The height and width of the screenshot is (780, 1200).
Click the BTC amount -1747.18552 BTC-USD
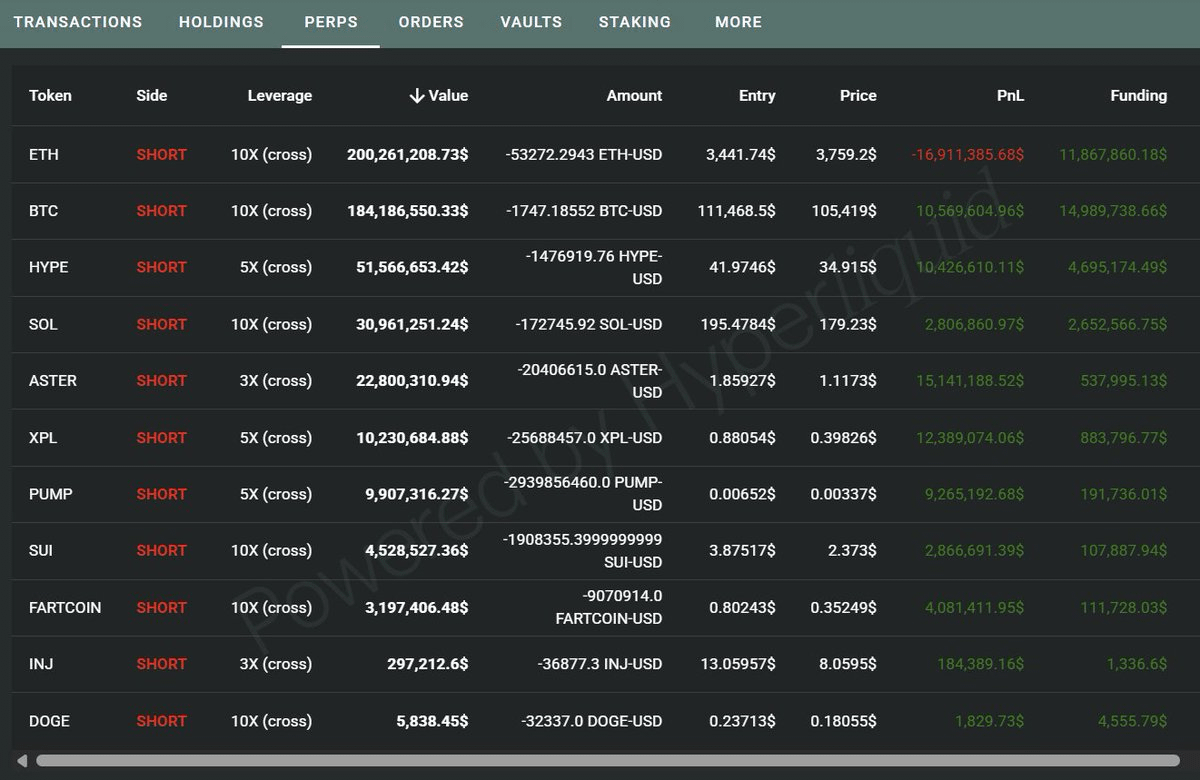582,211
